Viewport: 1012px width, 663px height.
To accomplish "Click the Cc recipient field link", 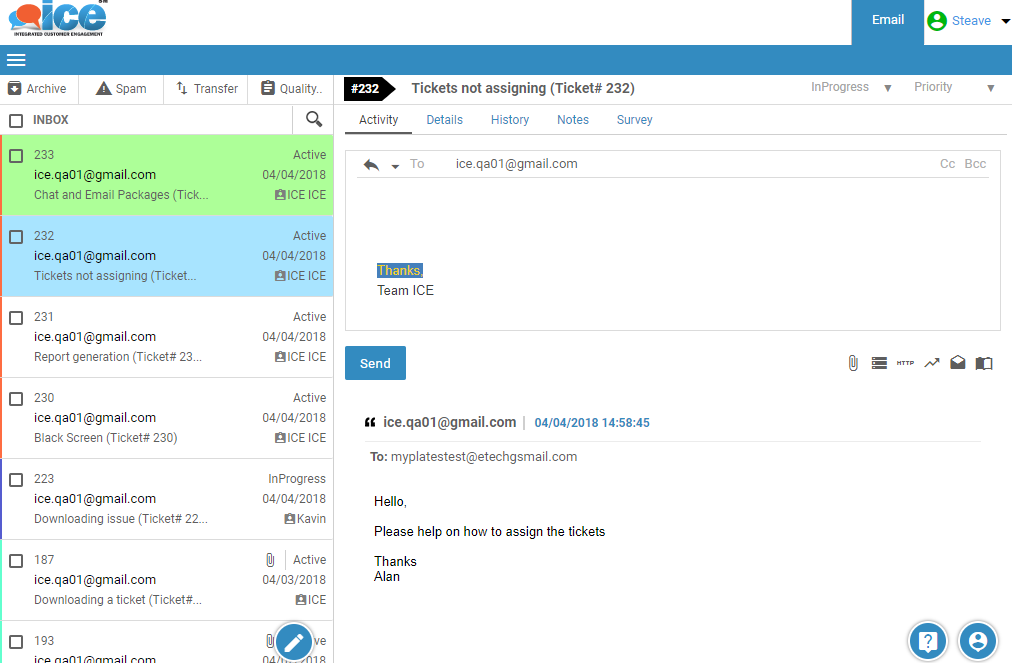I will (x=947, y=164).
